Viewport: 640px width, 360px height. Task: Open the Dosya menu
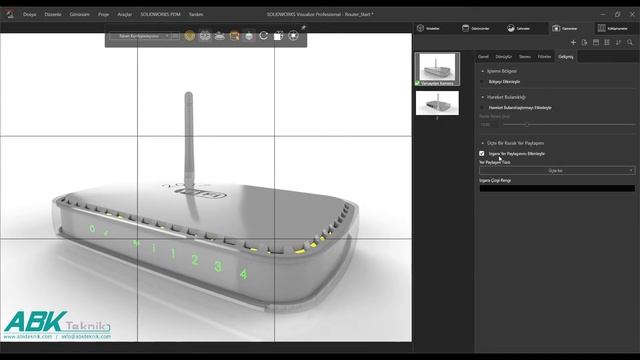pyautogui.click(x=29, y=14)
